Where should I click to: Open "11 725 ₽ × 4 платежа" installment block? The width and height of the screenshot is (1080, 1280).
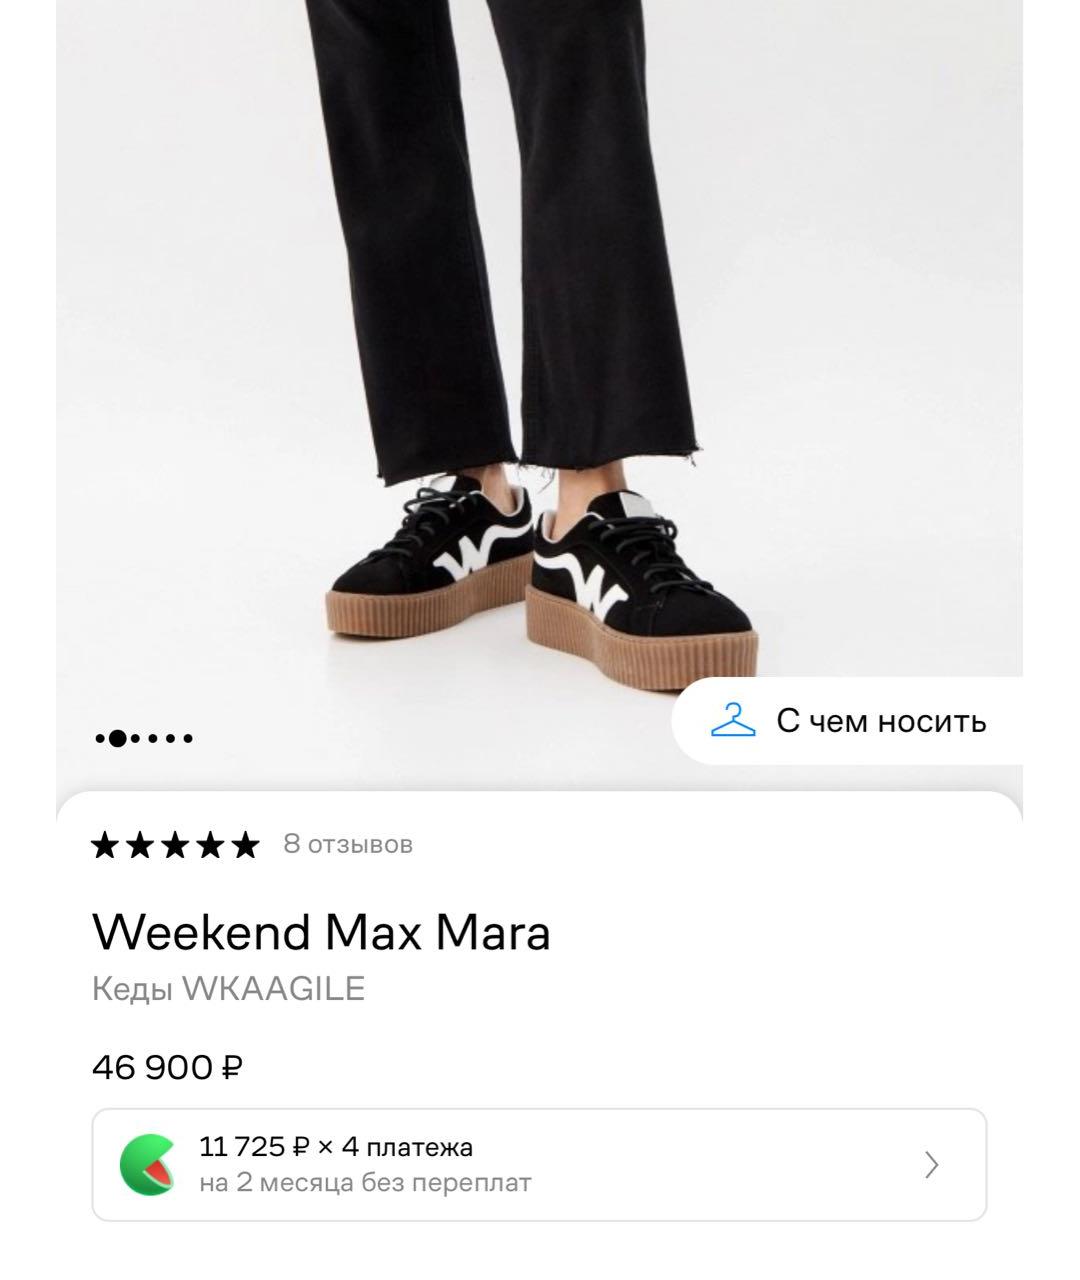pos(336,1148)
